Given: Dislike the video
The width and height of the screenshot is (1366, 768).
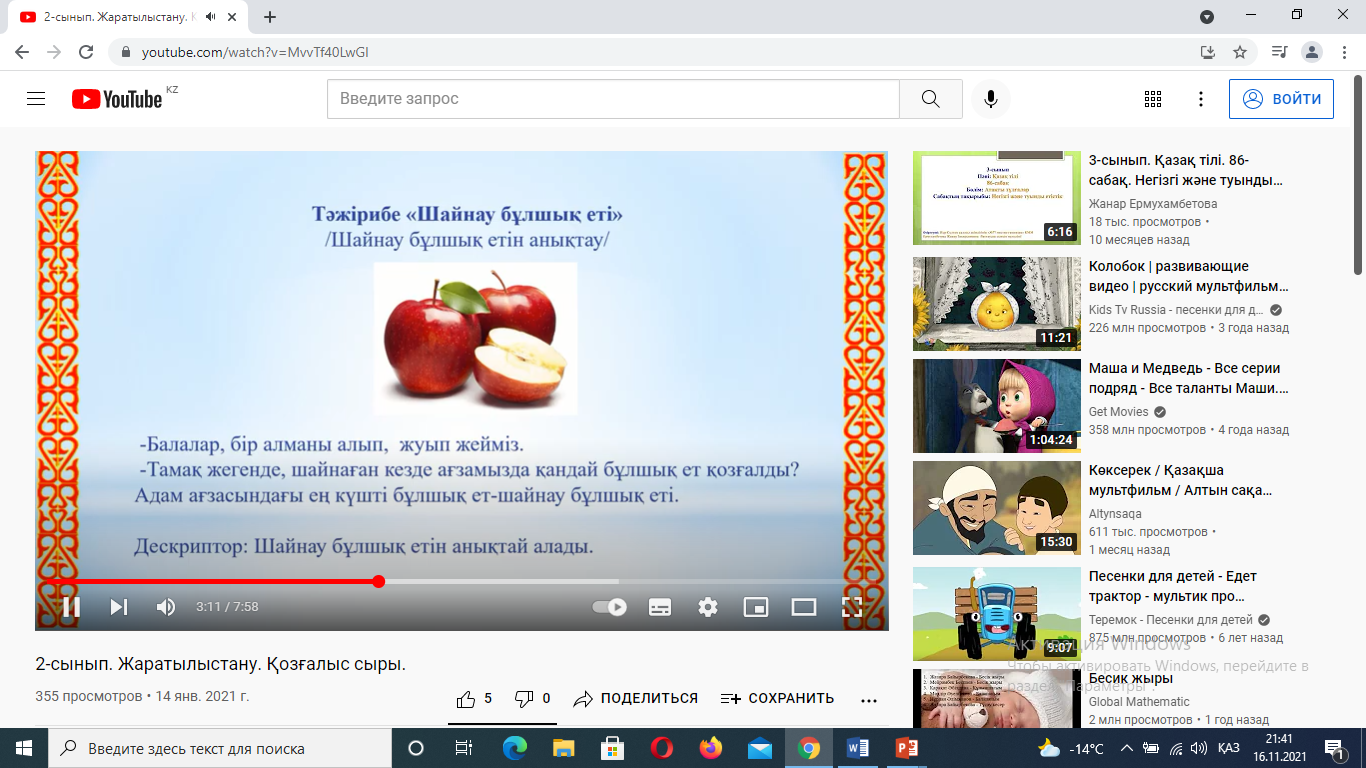Looking at the screenshot, I should click(x=532, y=699).
